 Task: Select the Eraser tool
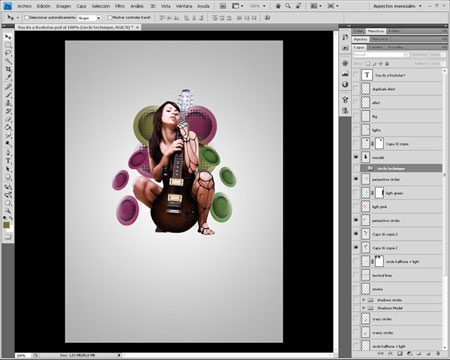pyautogui.click(x=8, y=119)
